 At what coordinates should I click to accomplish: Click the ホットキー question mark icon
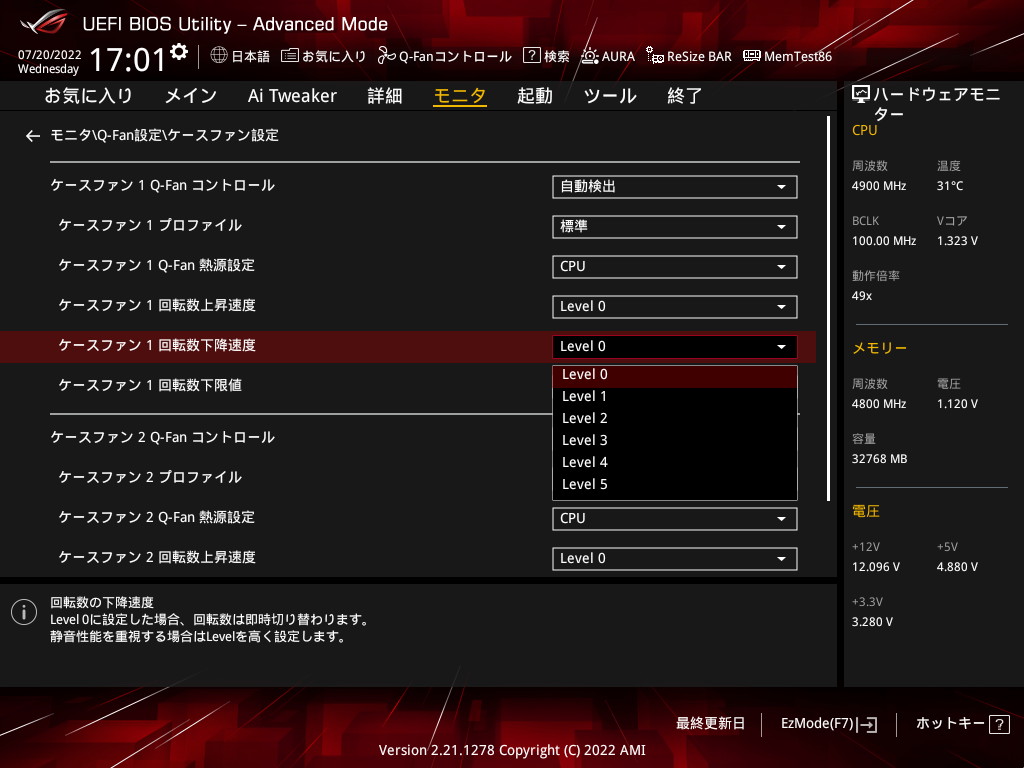[999, 724]
